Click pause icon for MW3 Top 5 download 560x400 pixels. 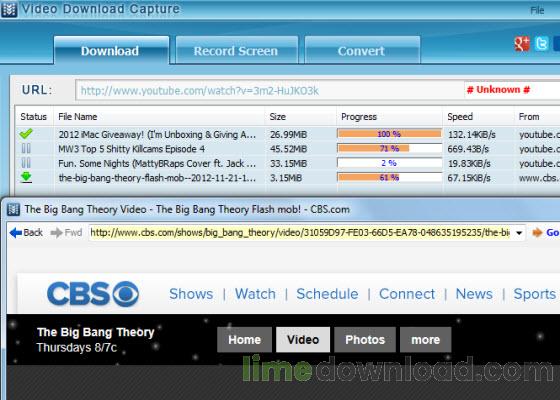coord(26,148)
